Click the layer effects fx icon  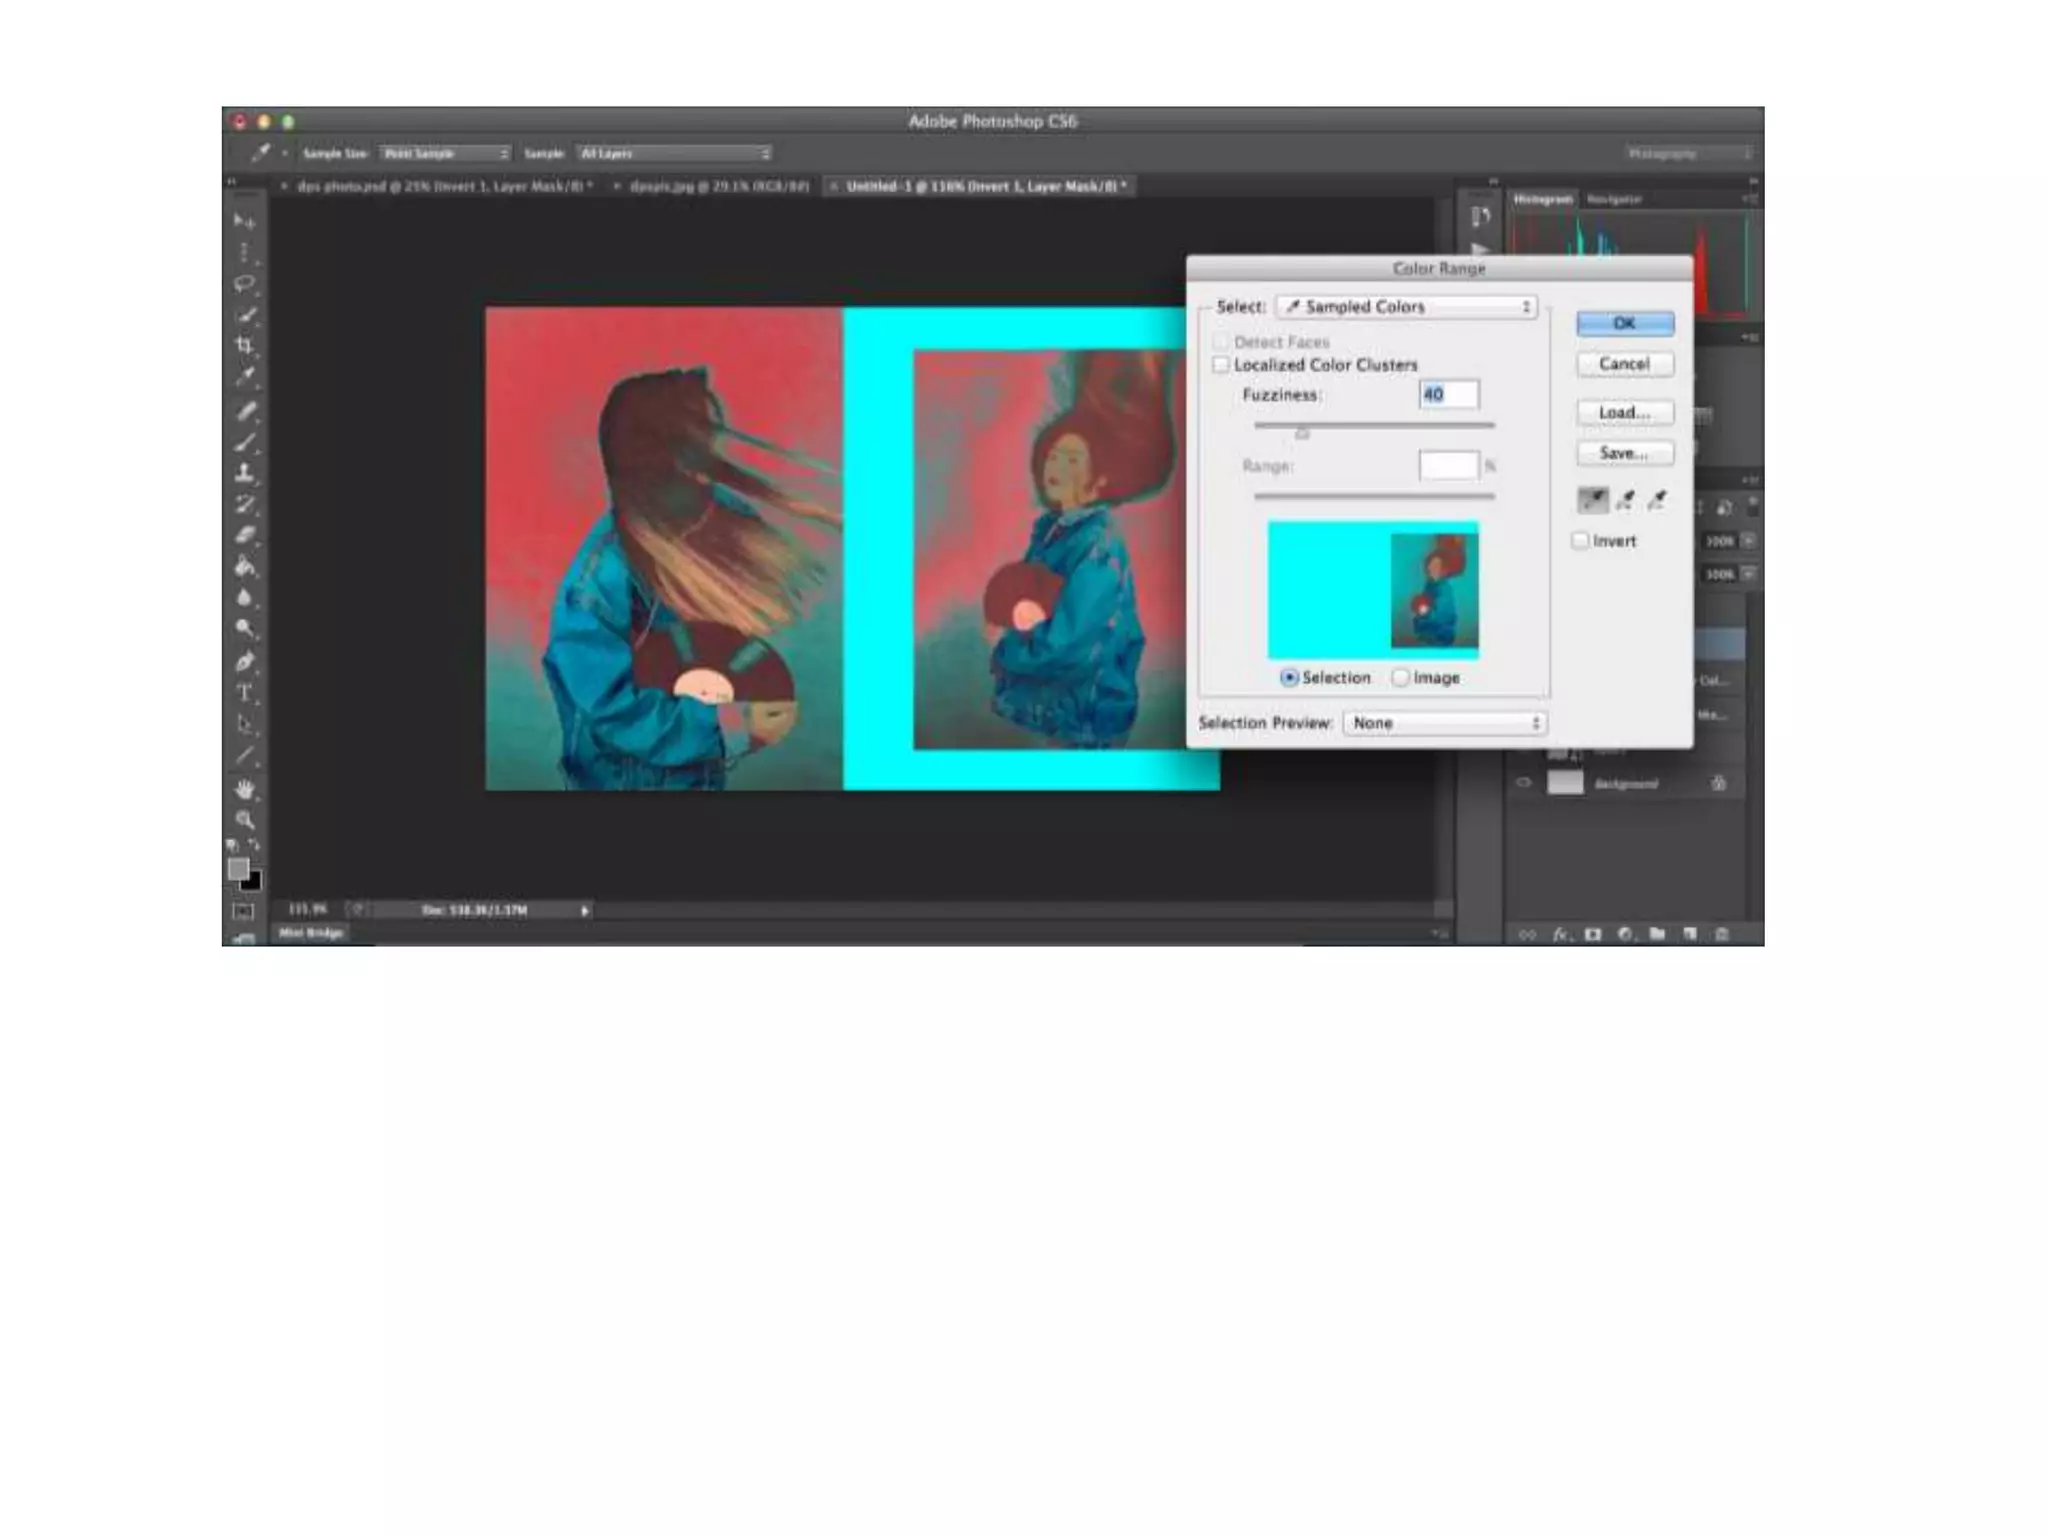[x=1561, y=934]
